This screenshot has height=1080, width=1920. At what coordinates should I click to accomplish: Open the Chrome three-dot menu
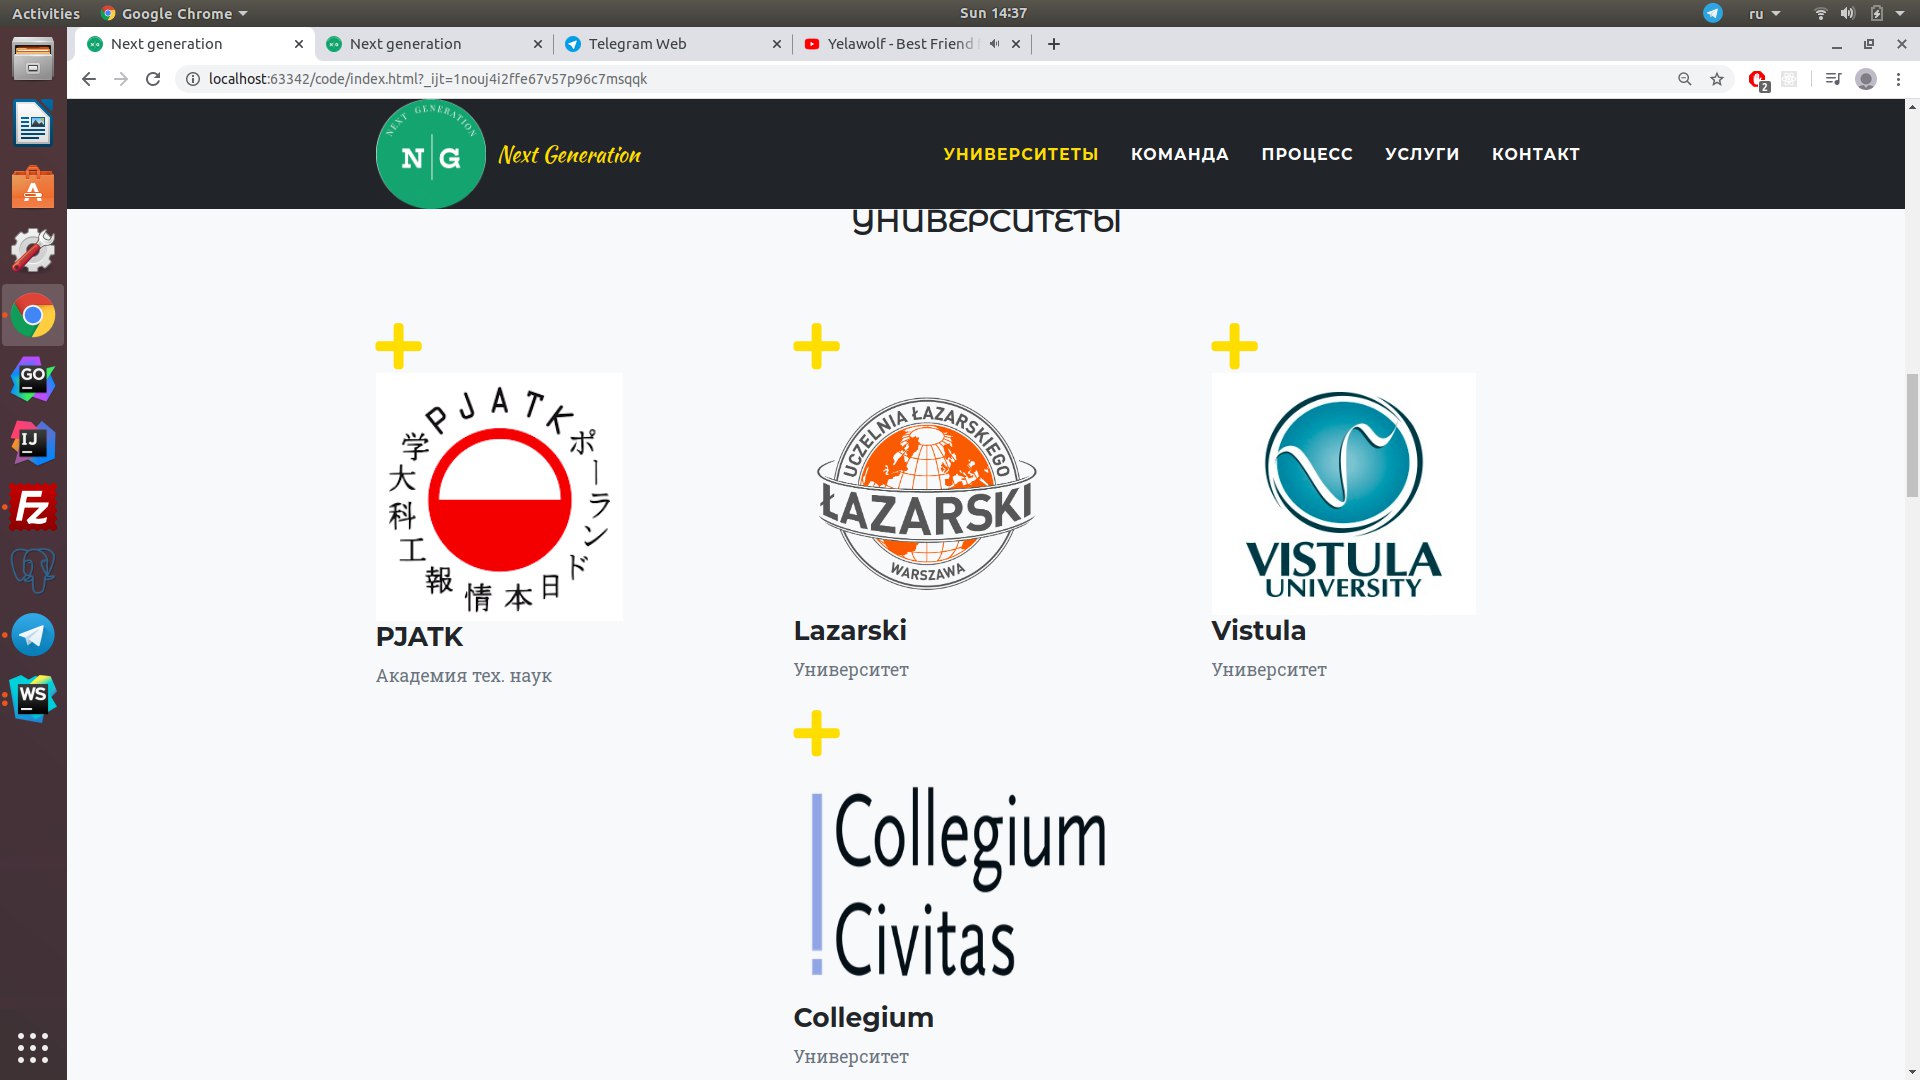[x=1898, y=79]
